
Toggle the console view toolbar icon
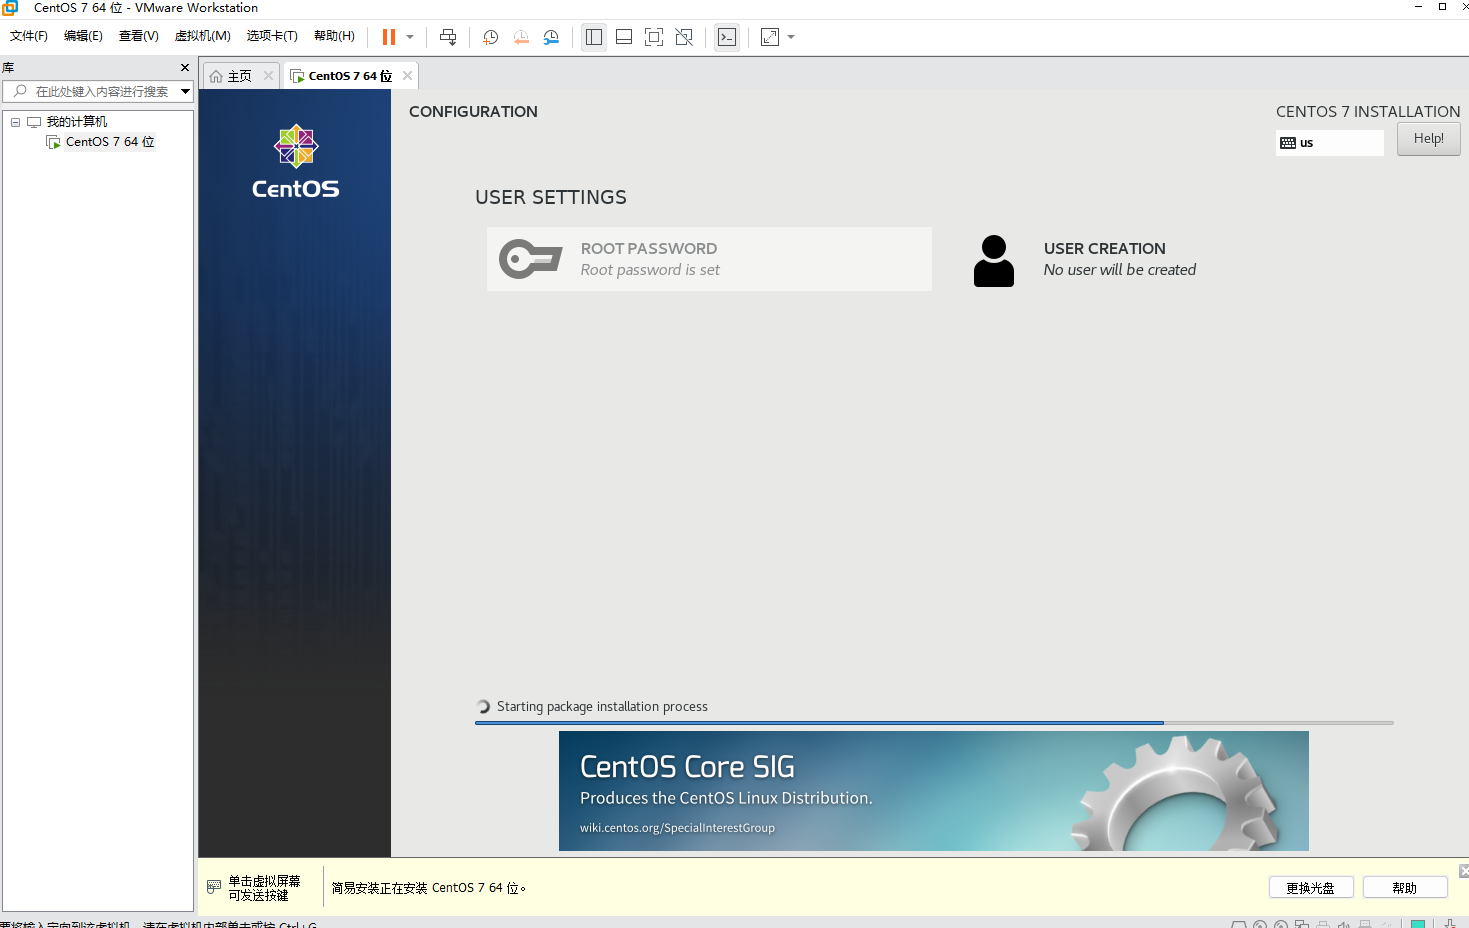(727, 37)
